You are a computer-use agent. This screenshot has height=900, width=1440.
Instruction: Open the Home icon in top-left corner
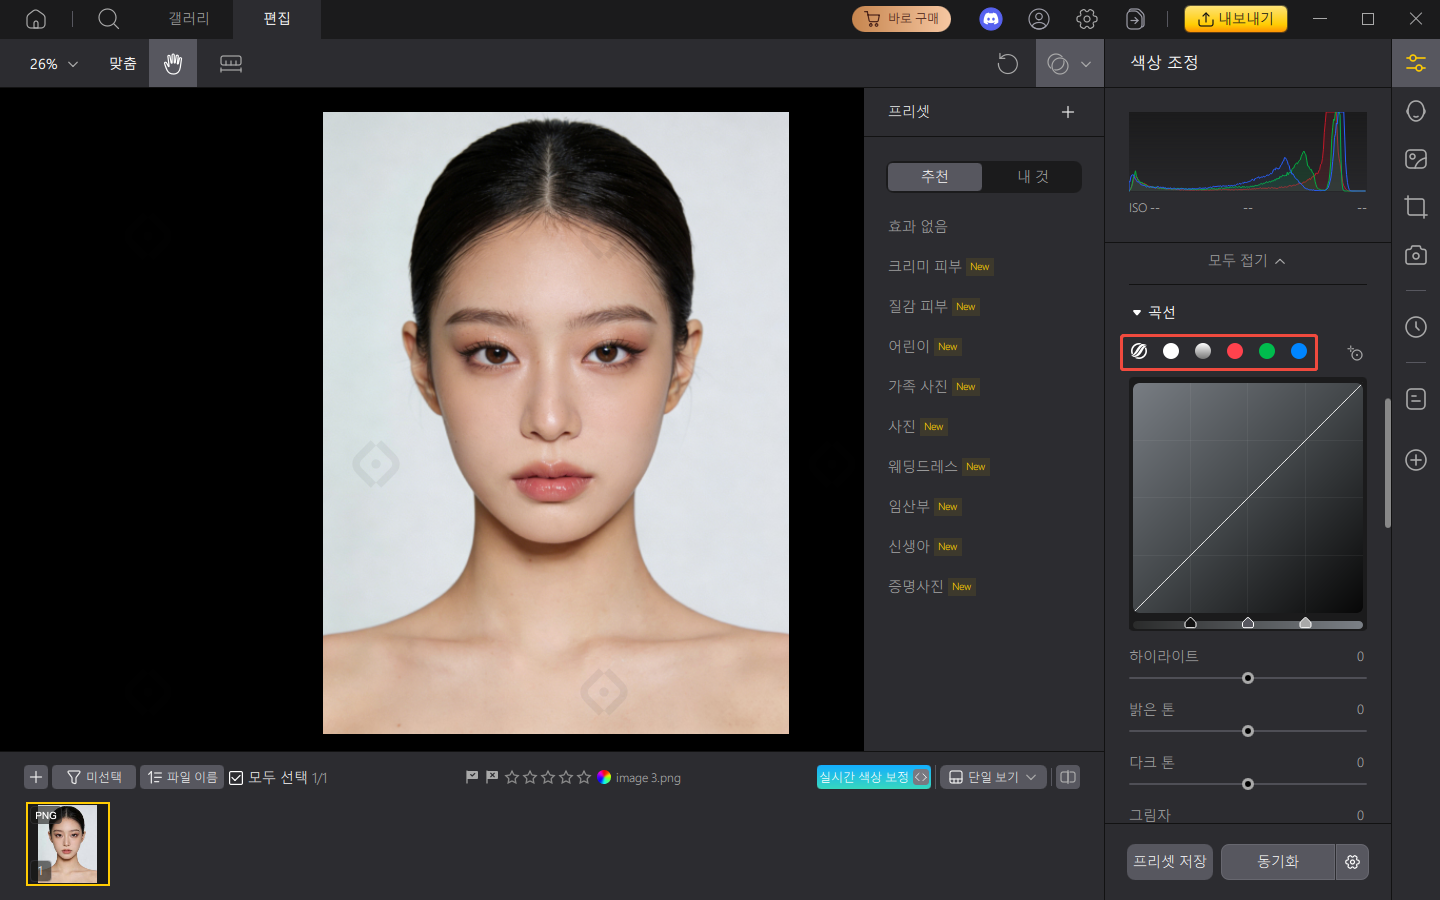[x=35, y=19]
